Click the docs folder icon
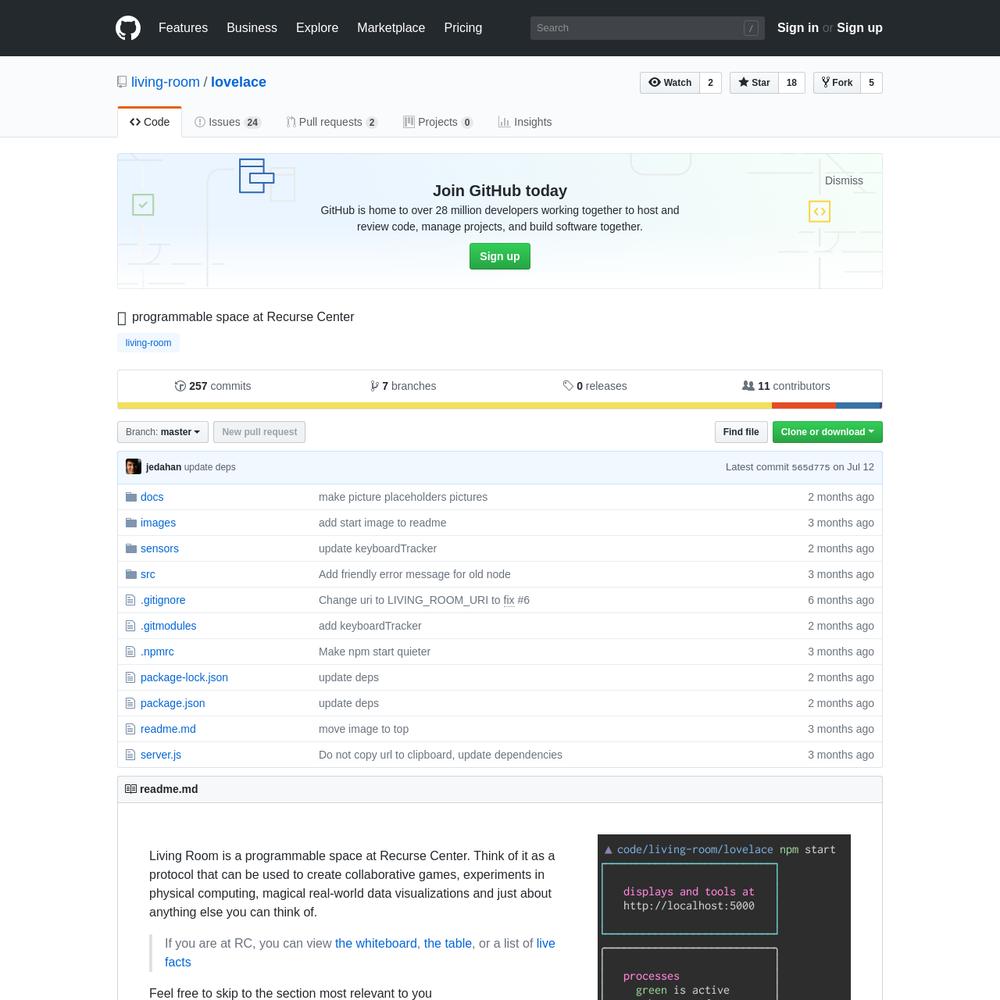The image size is (1000, 1000). [x=131, y=497]
